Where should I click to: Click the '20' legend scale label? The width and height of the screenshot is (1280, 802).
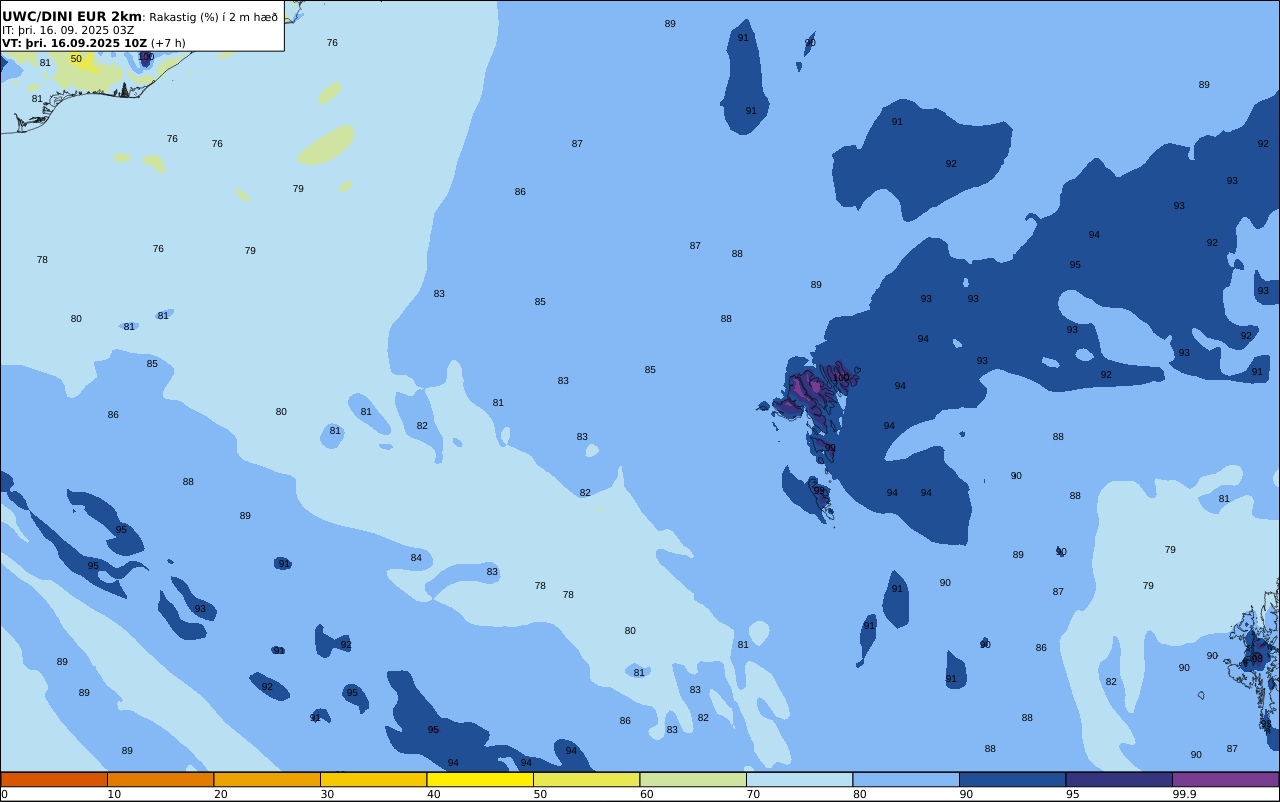coord(220,794)
